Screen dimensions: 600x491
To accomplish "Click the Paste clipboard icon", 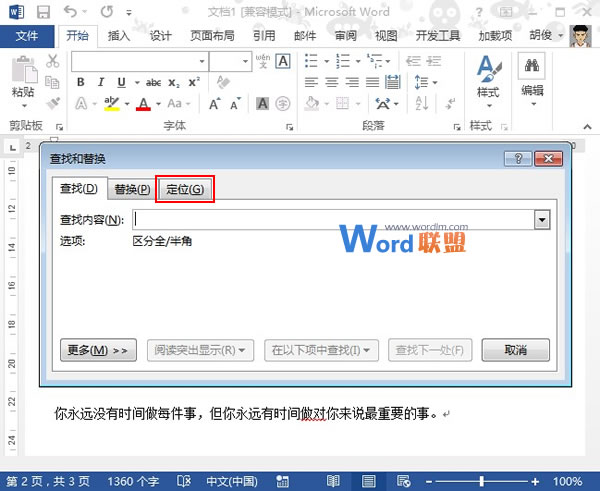I will 25,70.
